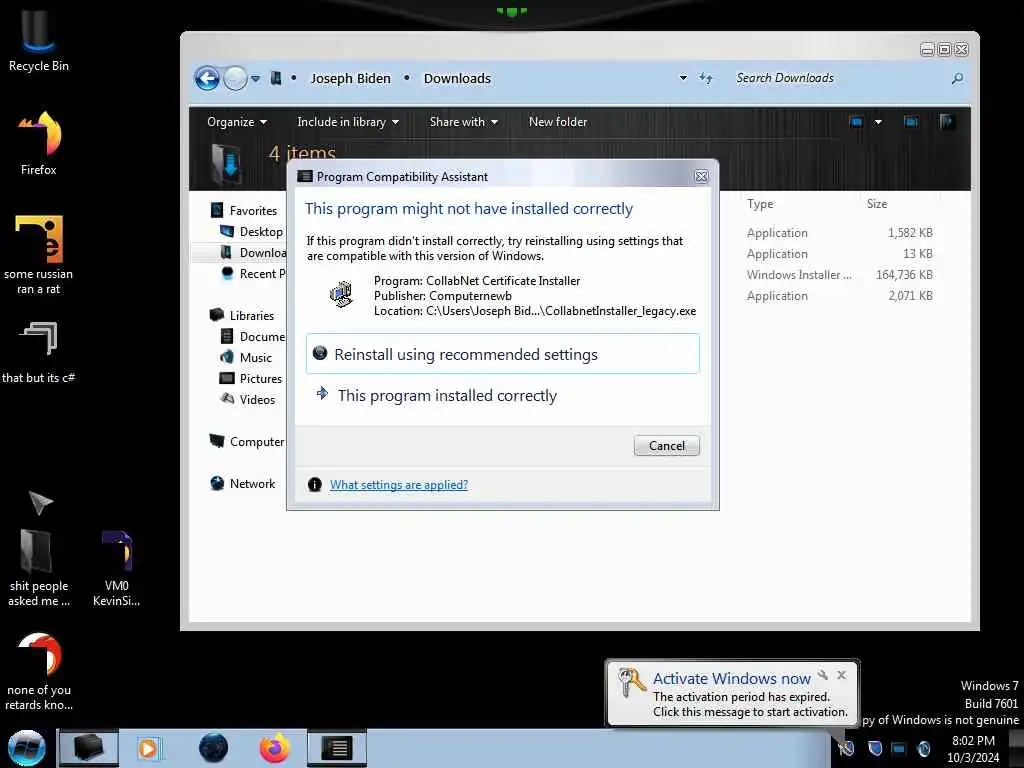
Task: Toggle the preview pane icon
Action: pos(910,122)
